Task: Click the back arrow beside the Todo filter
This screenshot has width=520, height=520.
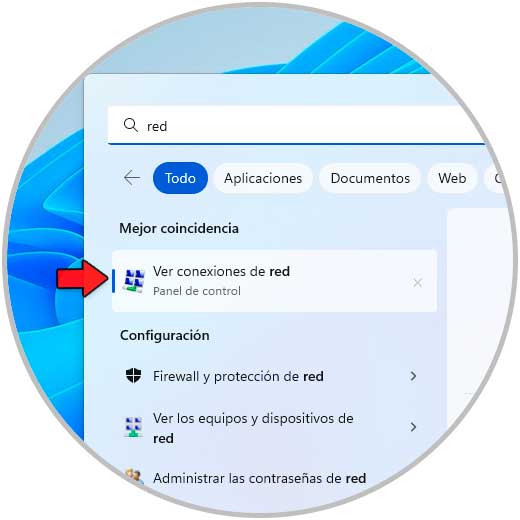Action: 132,178
